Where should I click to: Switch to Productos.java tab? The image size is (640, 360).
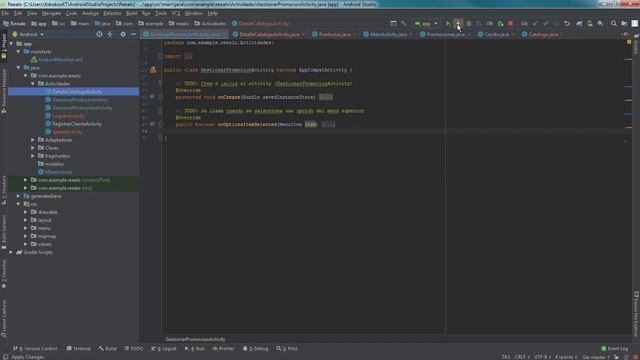click(x=334, y=34)
